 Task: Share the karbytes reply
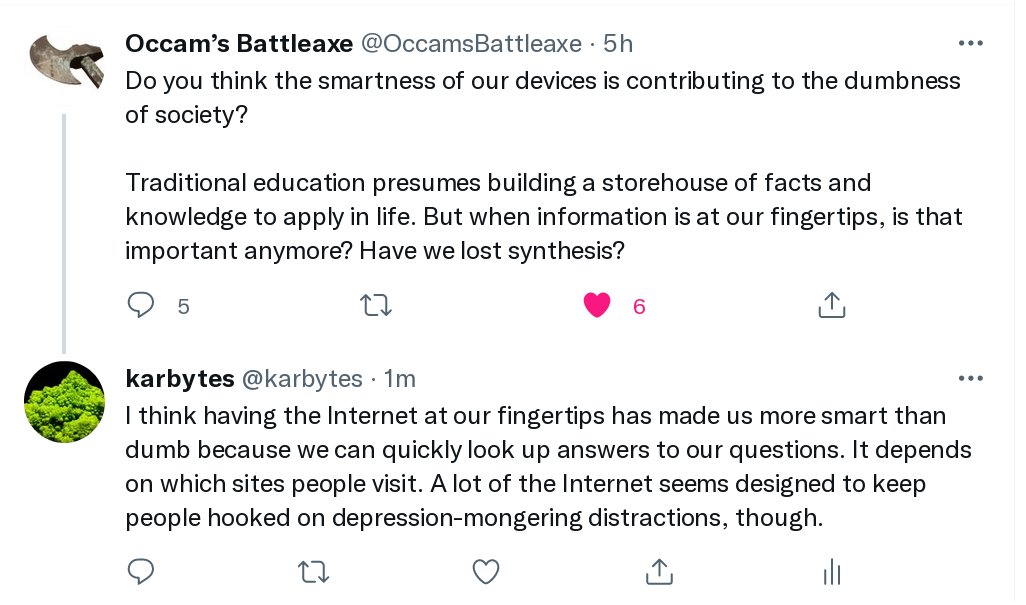[659, 572]
